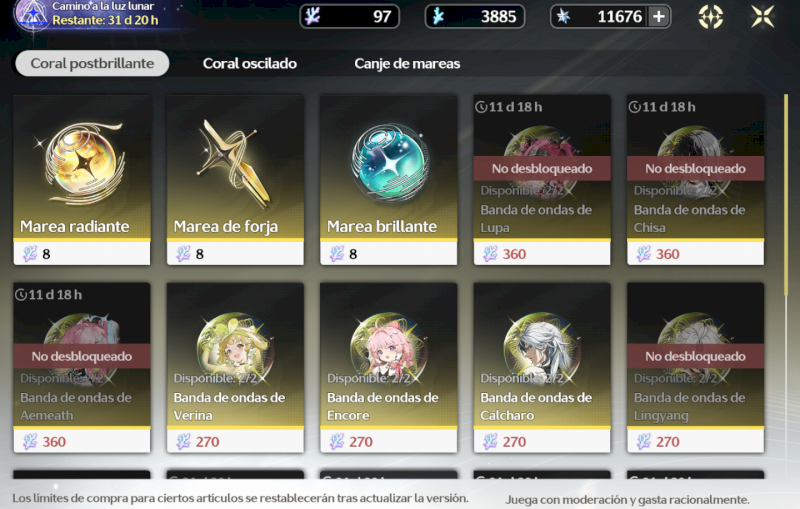The width and height of the screenshot is (800, 509).
Task: Click the four-pointed compass icon near top right
Action: point(711,17)
